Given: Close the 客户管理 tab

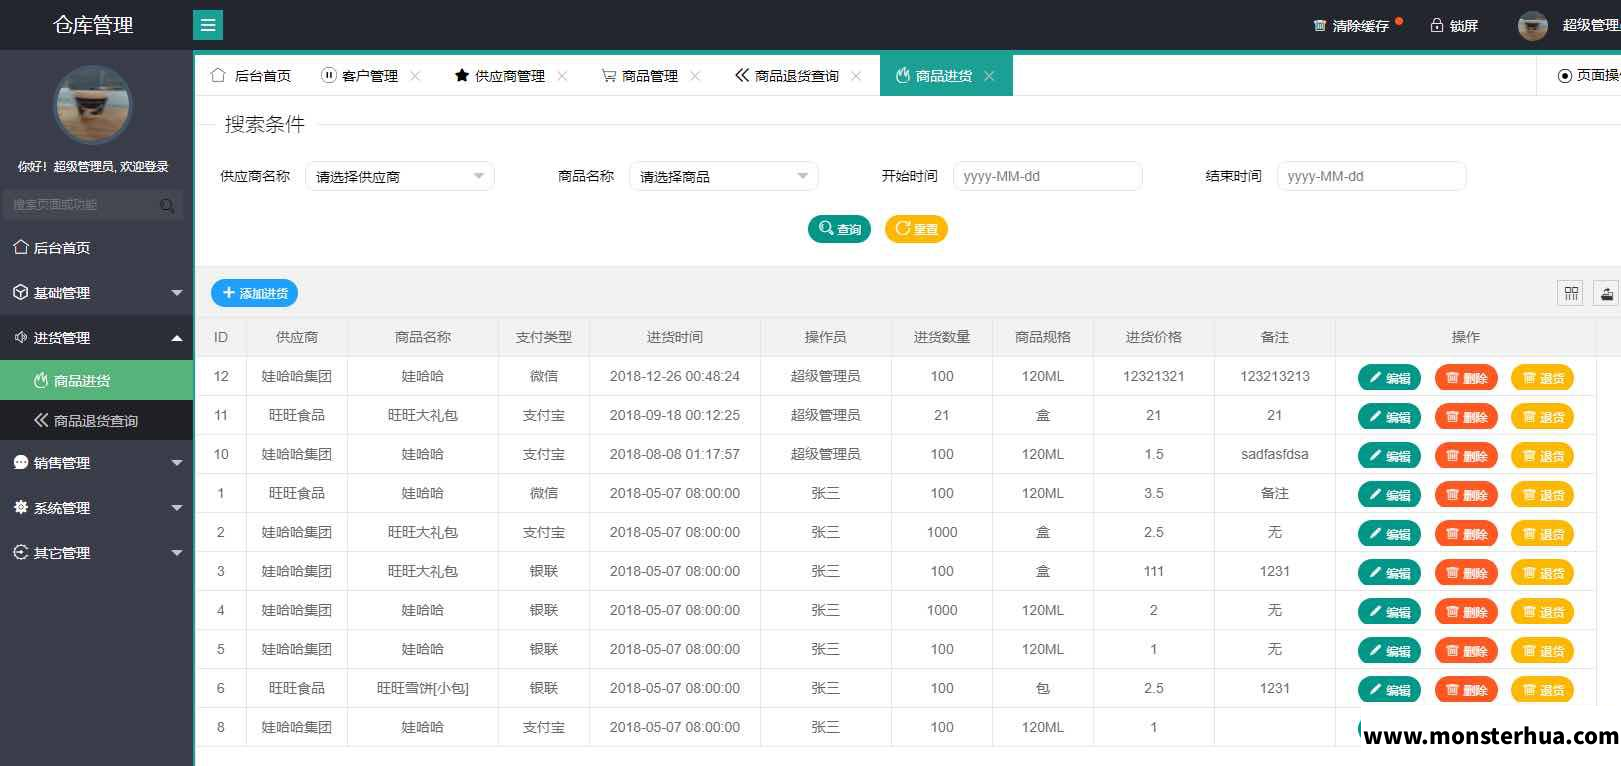Looking at the screenshot, I should 415,76.
